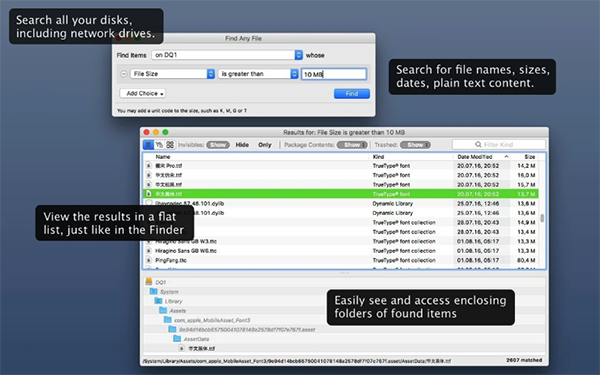Click file icon of PingFang.ttc row
This screenshot has height=375, width=600.
149,260
